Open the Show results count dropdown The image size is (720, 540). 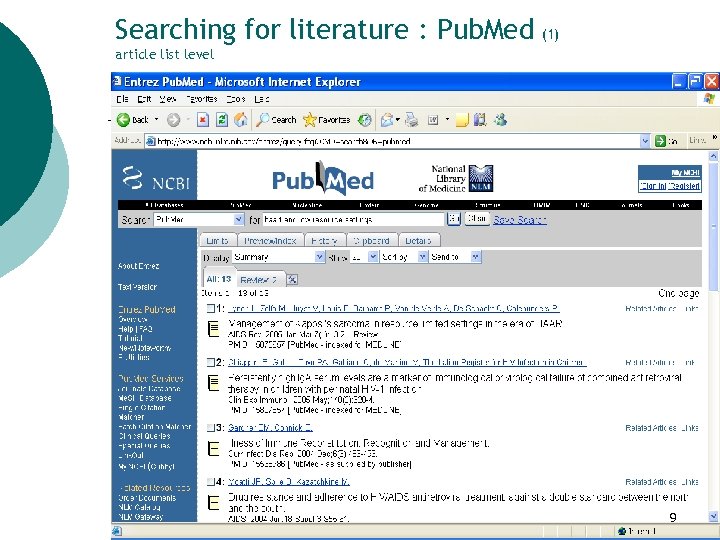pyautogui.click(x=373, y=257)
